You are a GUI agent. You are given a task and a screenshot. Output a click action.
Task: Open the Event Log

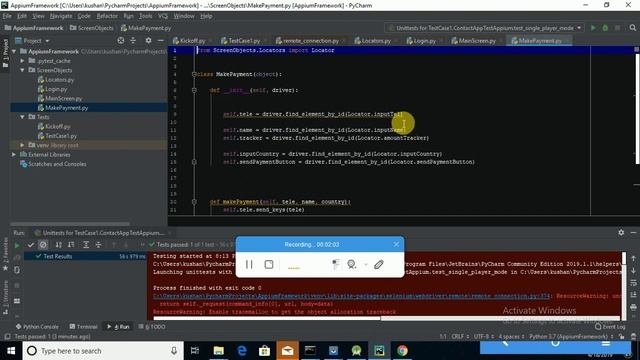[x=610, y=327]
